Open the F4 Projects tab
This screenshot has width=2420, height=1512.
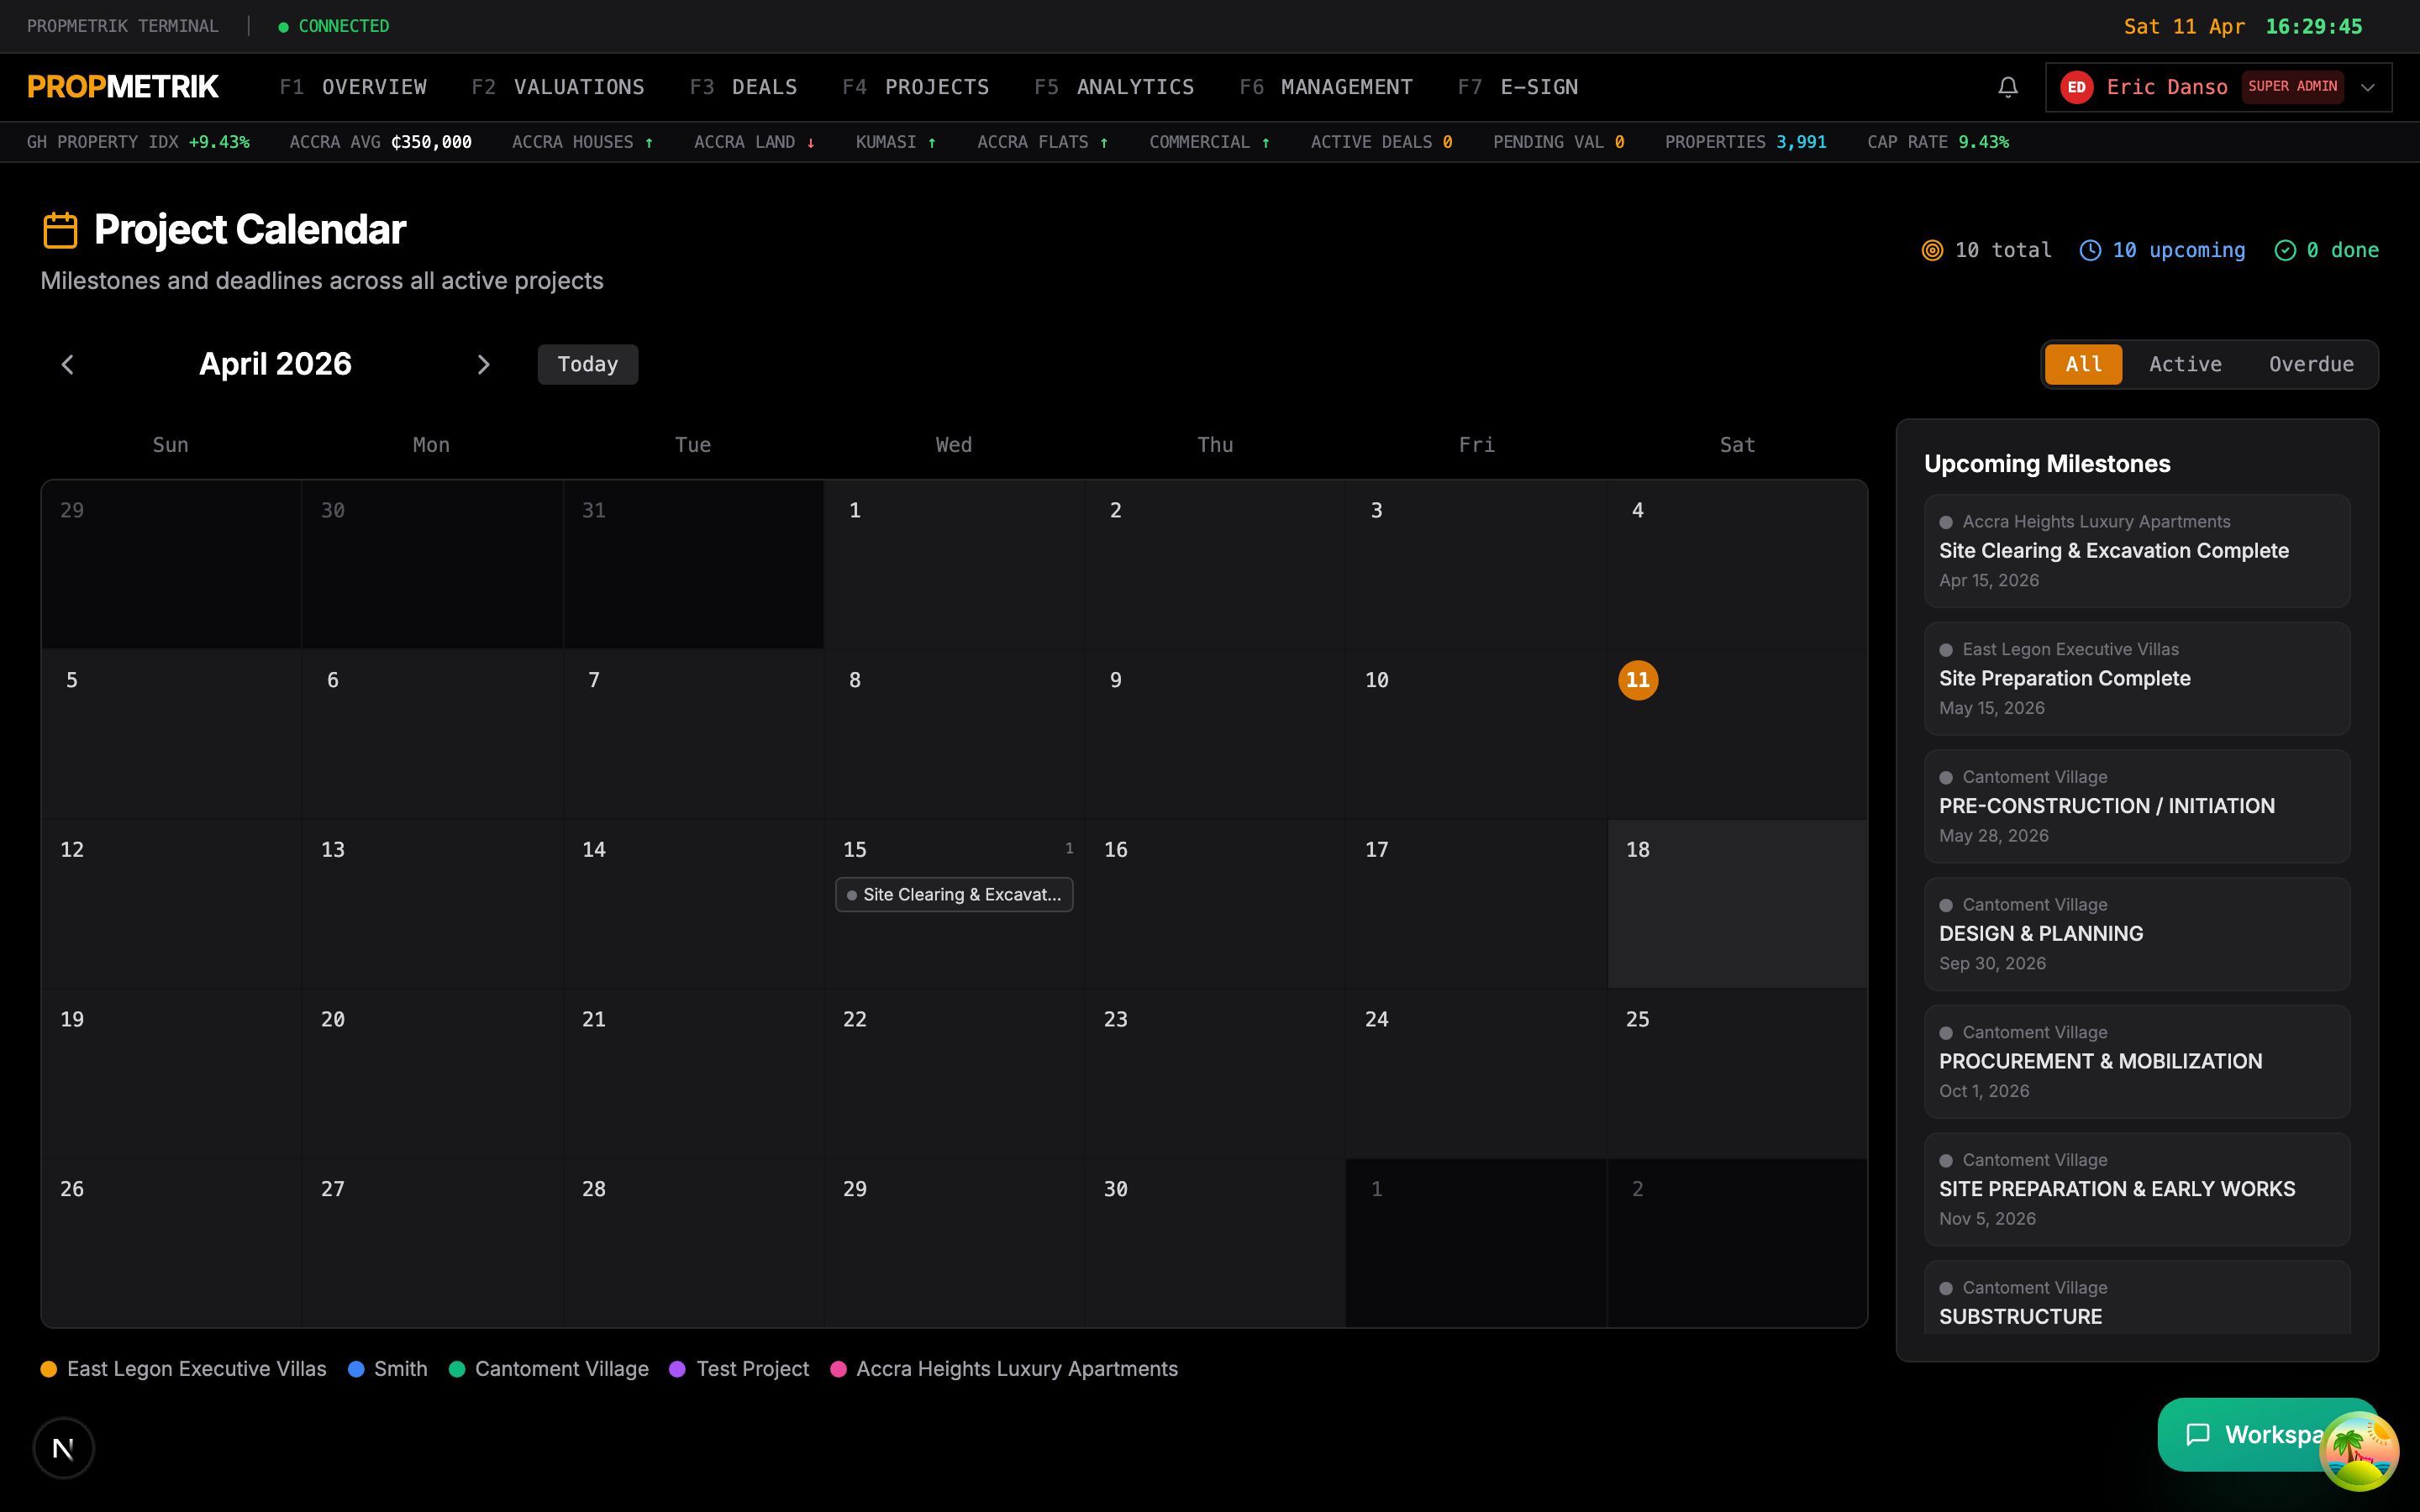(x=915, y=87)
